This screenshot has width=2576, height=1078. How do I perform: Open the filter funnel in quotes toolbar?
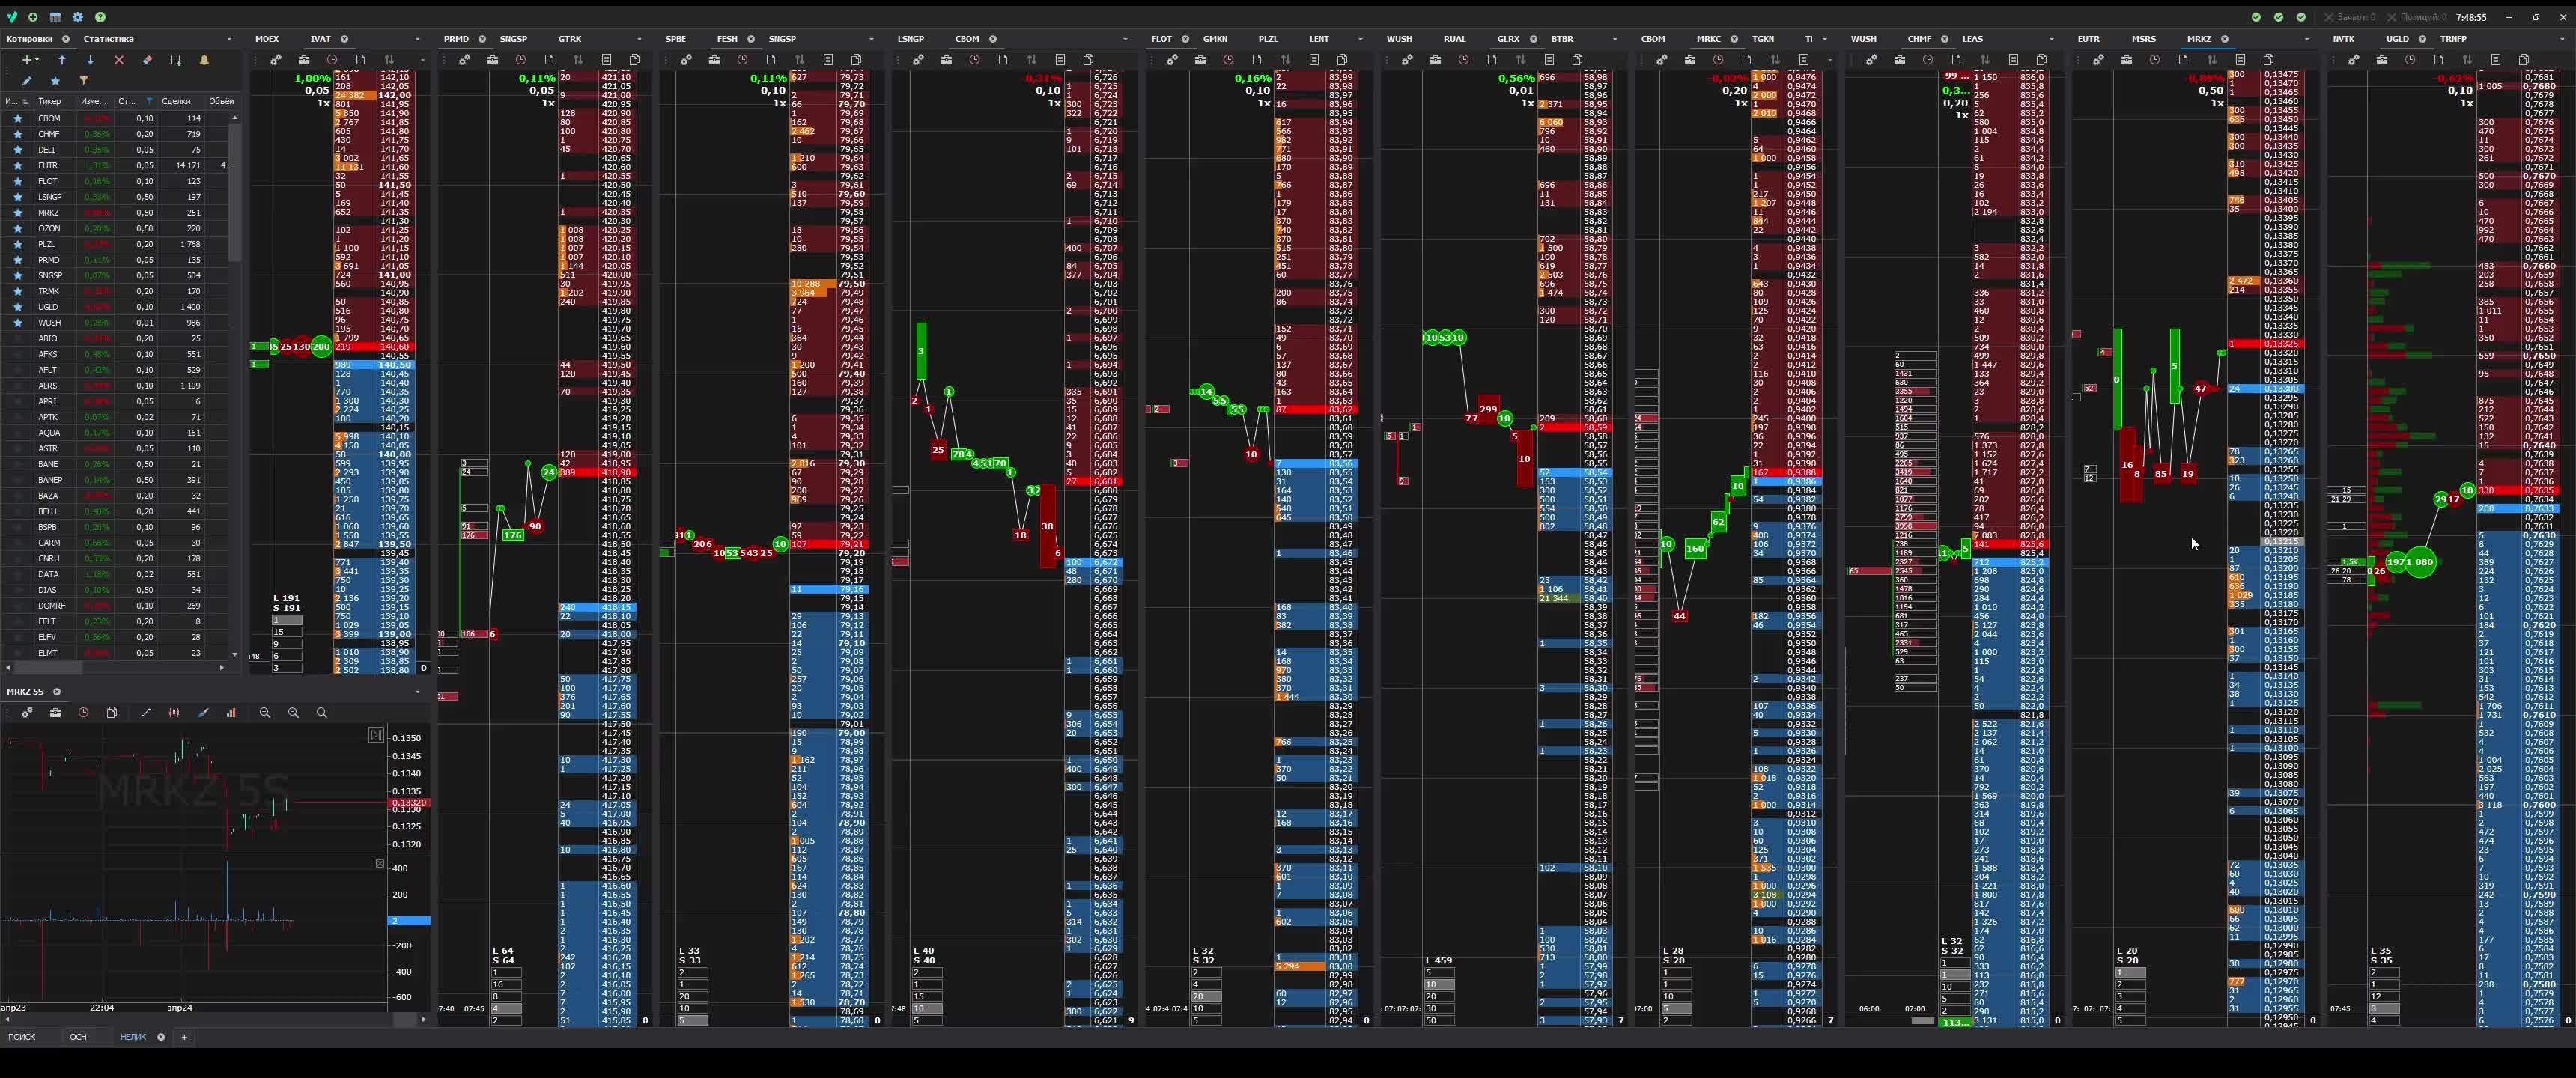tap(83, 80)
